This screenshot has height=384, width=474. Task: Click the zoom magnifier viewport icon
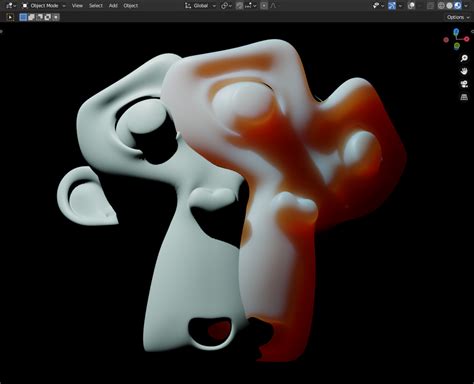coord(464,58)
